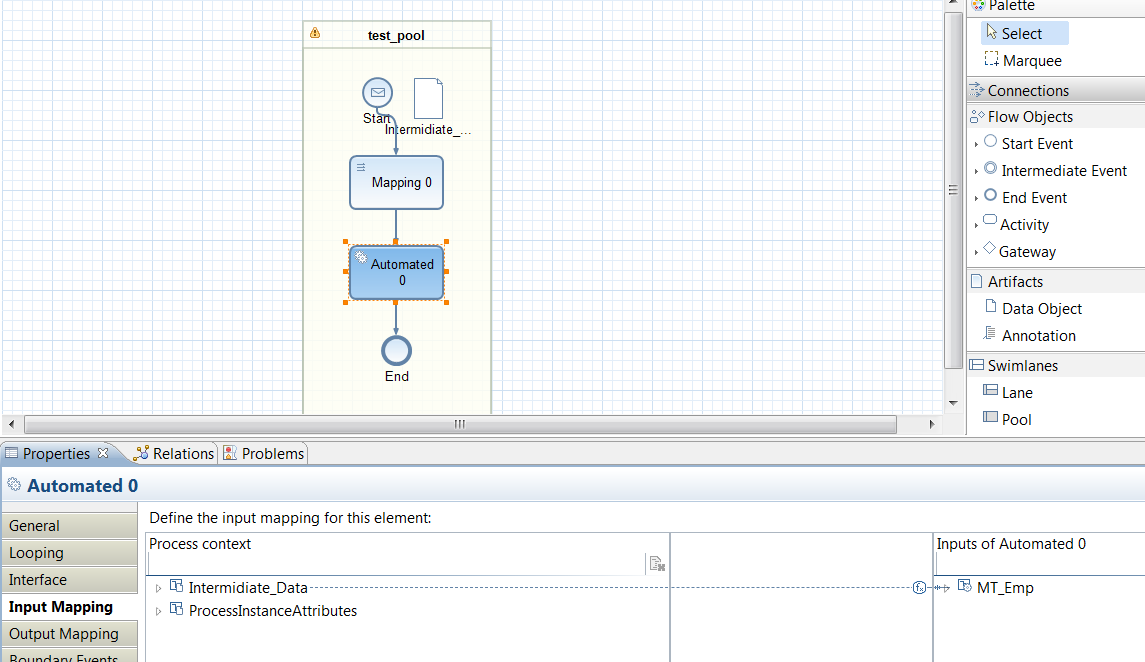Collapse the Swimlanes palette drawer
This screenshot has width=1145, height=662.
[x=1056, y=366]
